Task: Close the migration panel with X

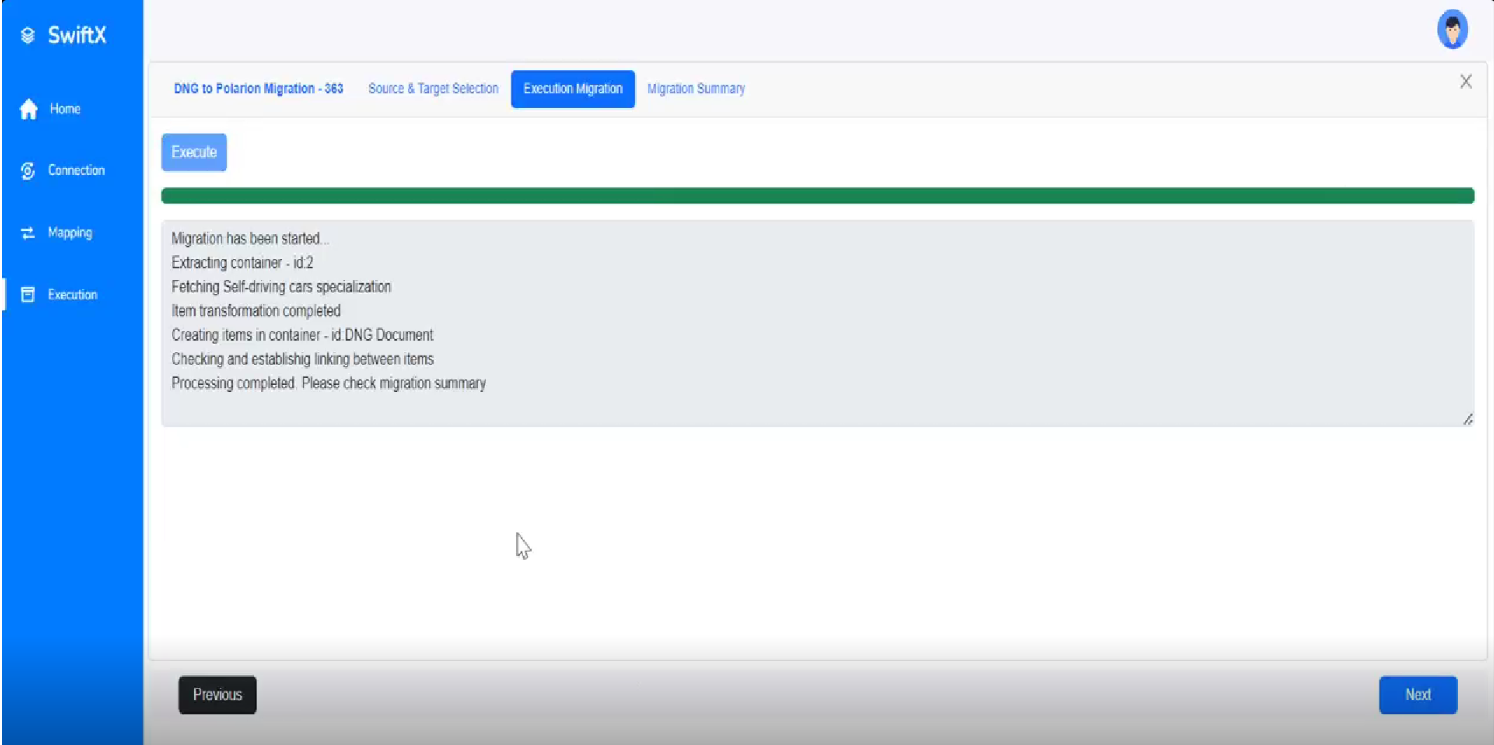Action: pyautogui.click(x=1465, y=82)
